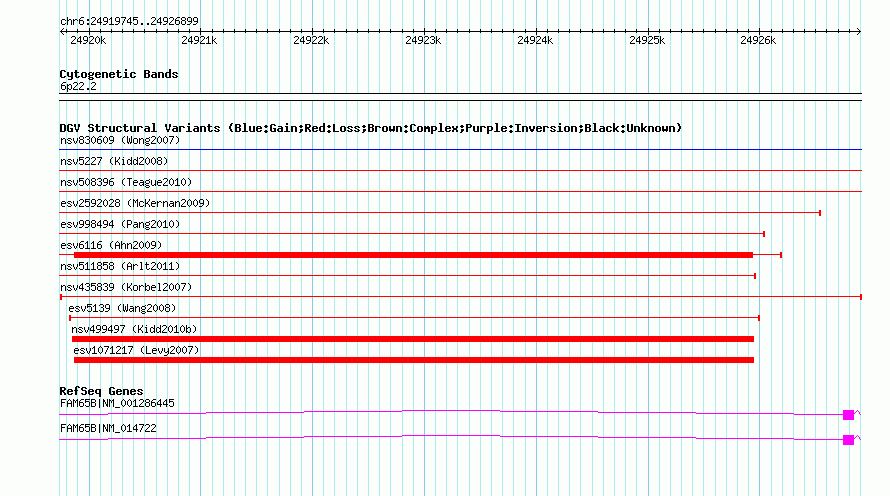Select the RefSeq Genes track title
The image size is (890, 496).
pos(101,391)
